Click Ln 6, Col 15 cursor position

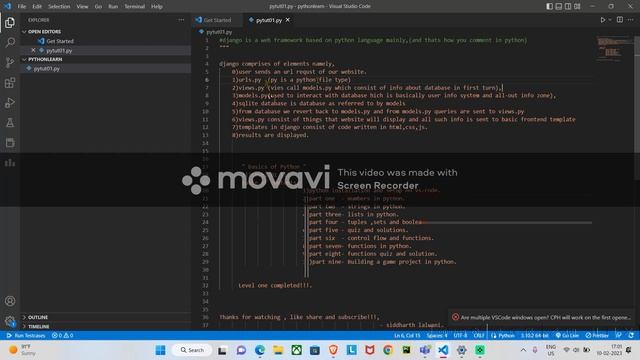click(x=407, y=336)
